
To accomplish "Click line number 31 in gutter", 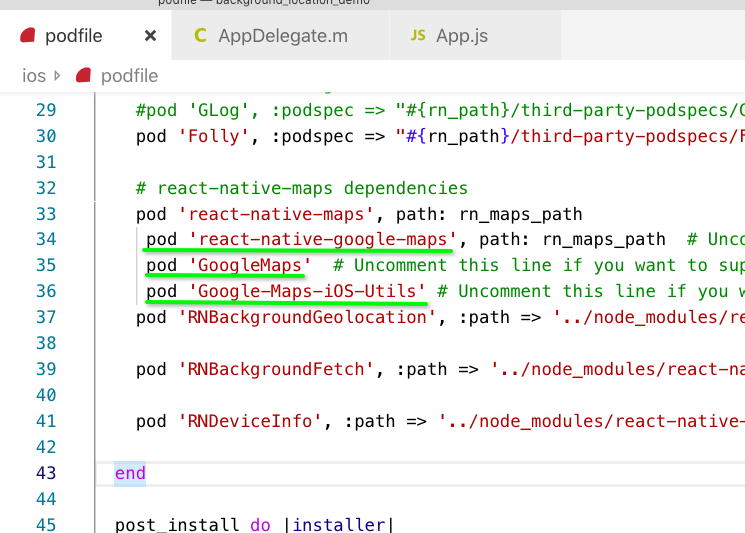I will 46,162.
